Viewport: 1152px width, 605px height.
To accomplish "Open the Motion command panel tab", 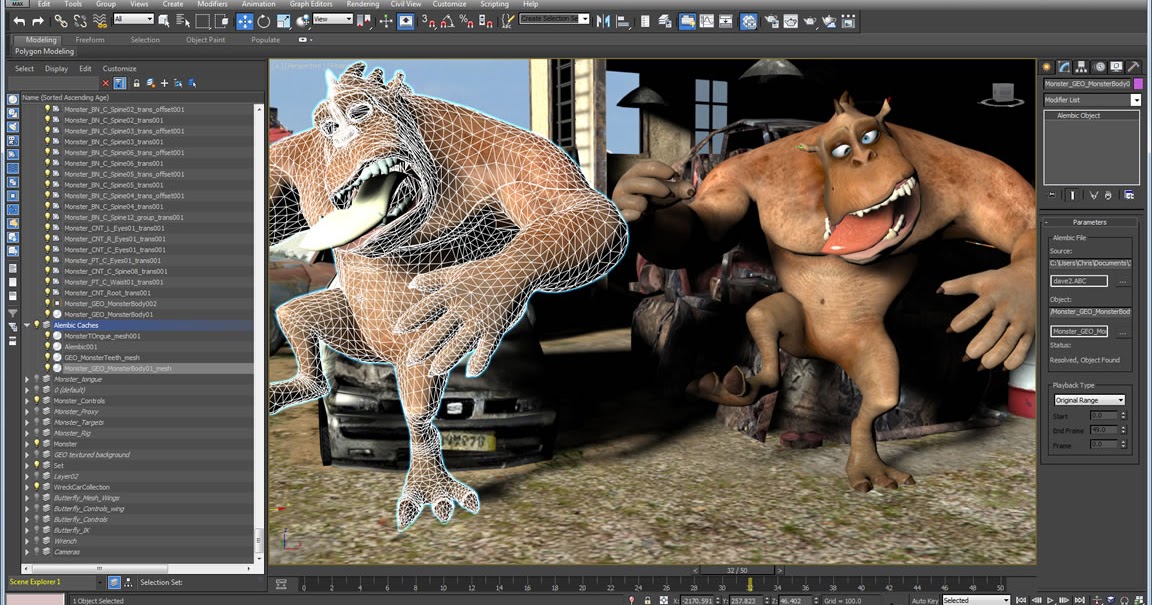I will pos(1099,66).
